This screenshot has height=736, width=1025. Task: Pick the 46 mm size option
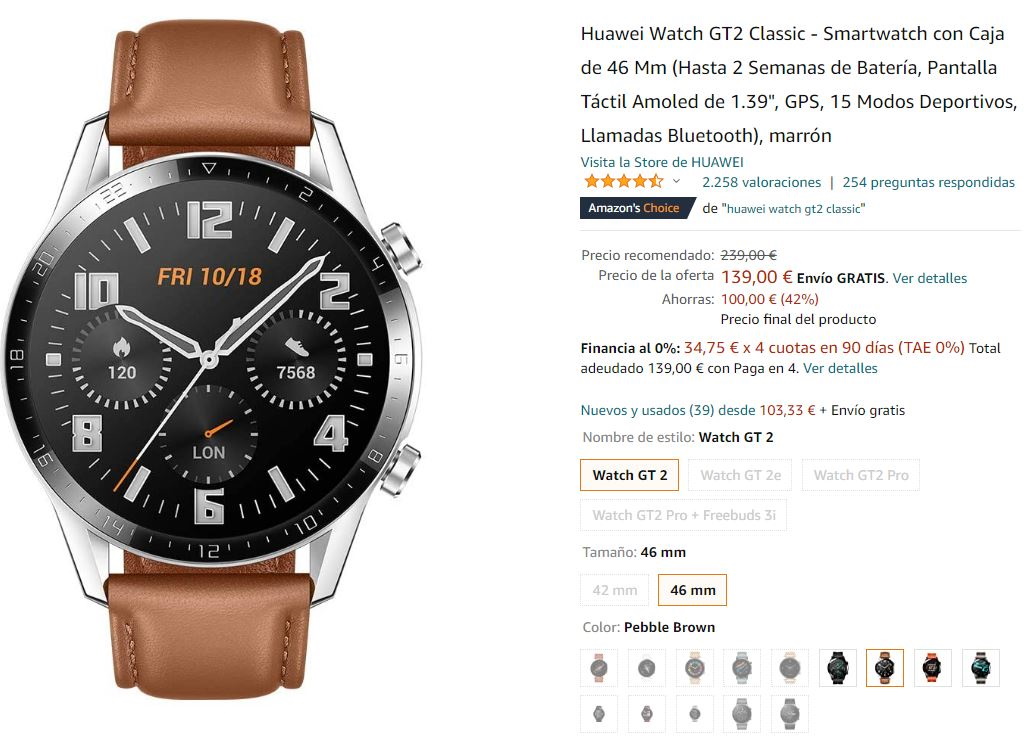(x=692, y=590)
